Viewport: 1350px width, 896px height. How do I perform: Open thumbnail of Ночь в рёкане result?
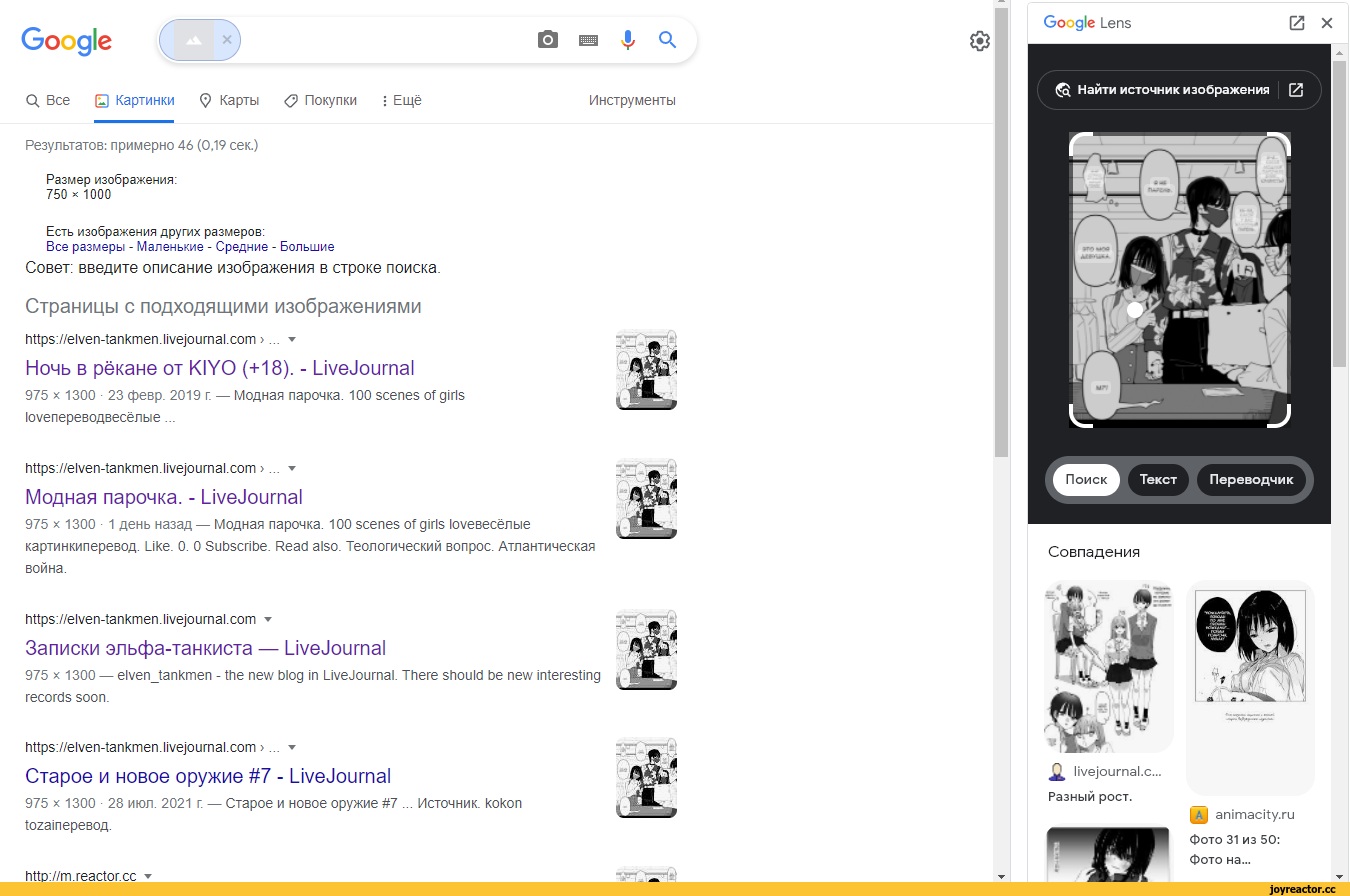[x=646, y=369]
